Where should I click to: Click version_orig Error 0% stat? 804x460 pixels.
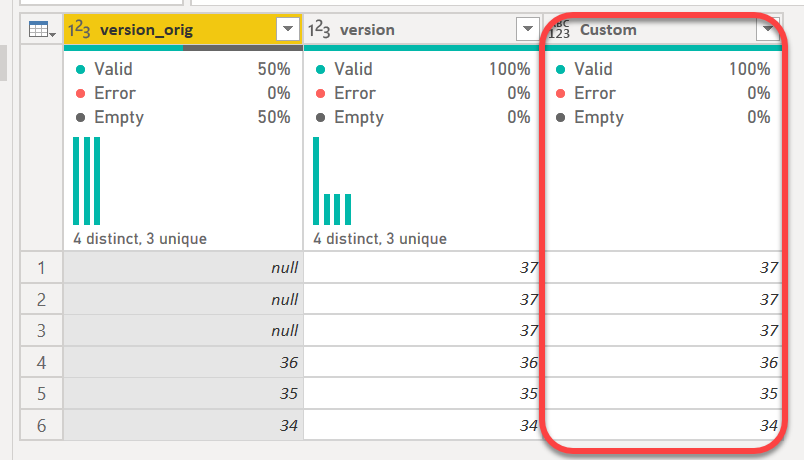(x=183, y=93)
